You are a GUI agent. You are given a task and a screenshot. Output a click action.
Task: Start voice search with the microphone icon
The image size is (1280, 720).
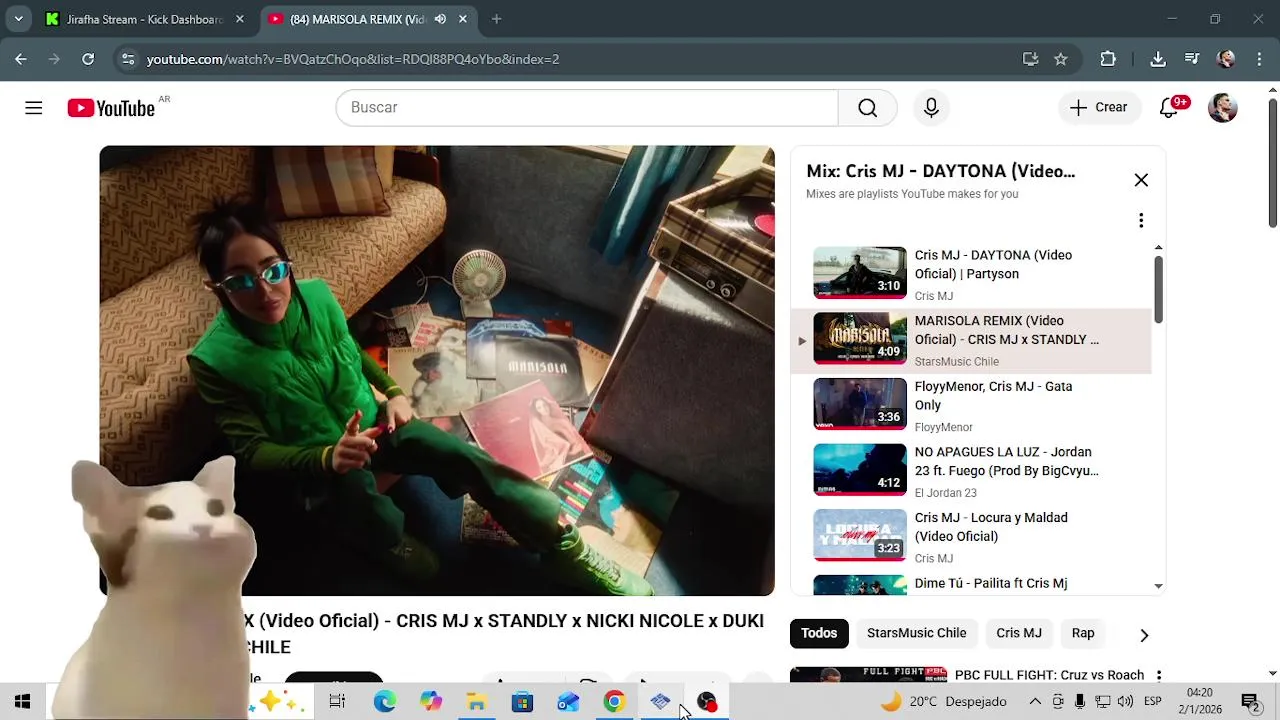pos(931,108)
